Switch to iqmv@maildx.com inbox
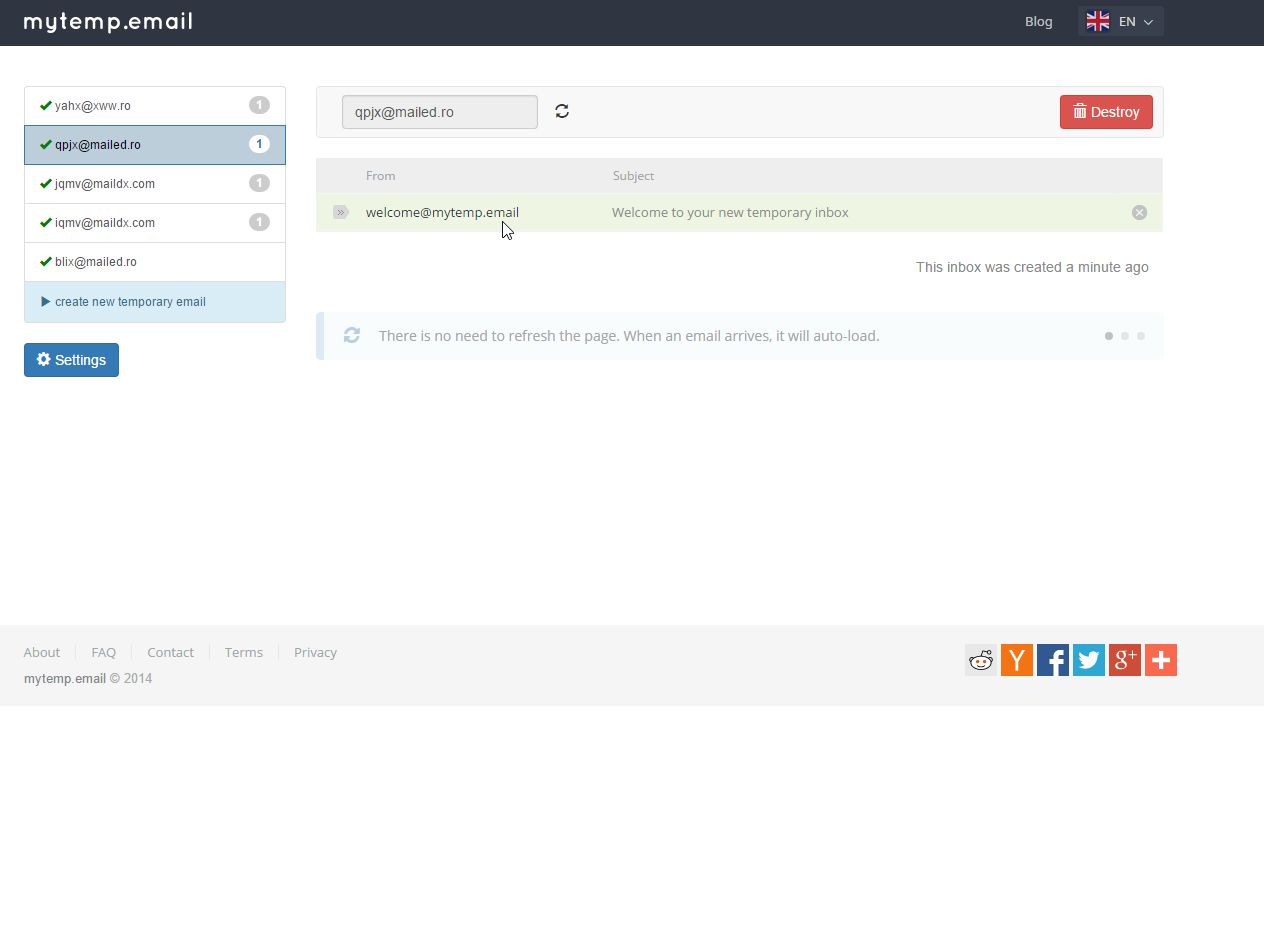1264x948 pixels. pyautogui.click(x=155, y=223)
